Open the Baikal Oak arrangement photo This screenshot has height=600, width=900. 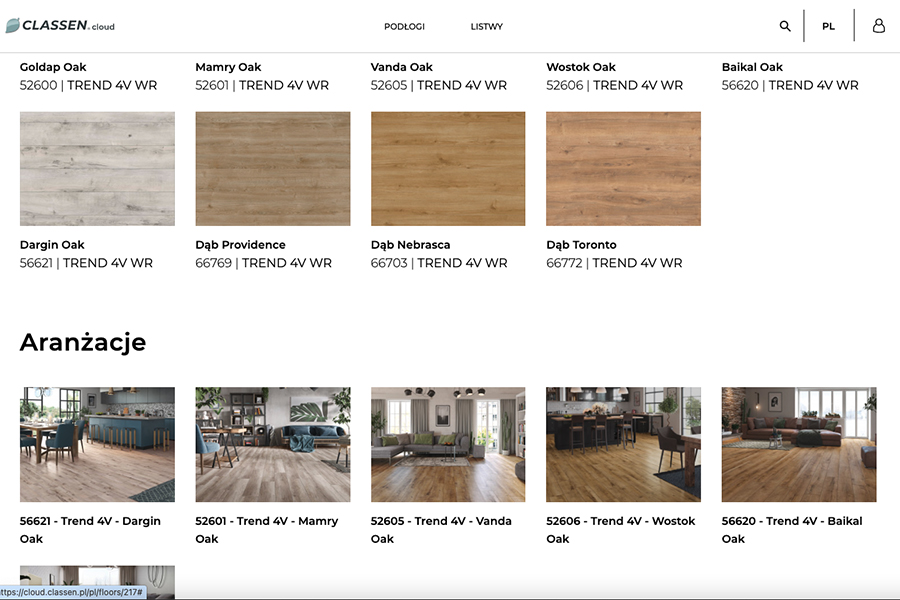coord(799,444)
